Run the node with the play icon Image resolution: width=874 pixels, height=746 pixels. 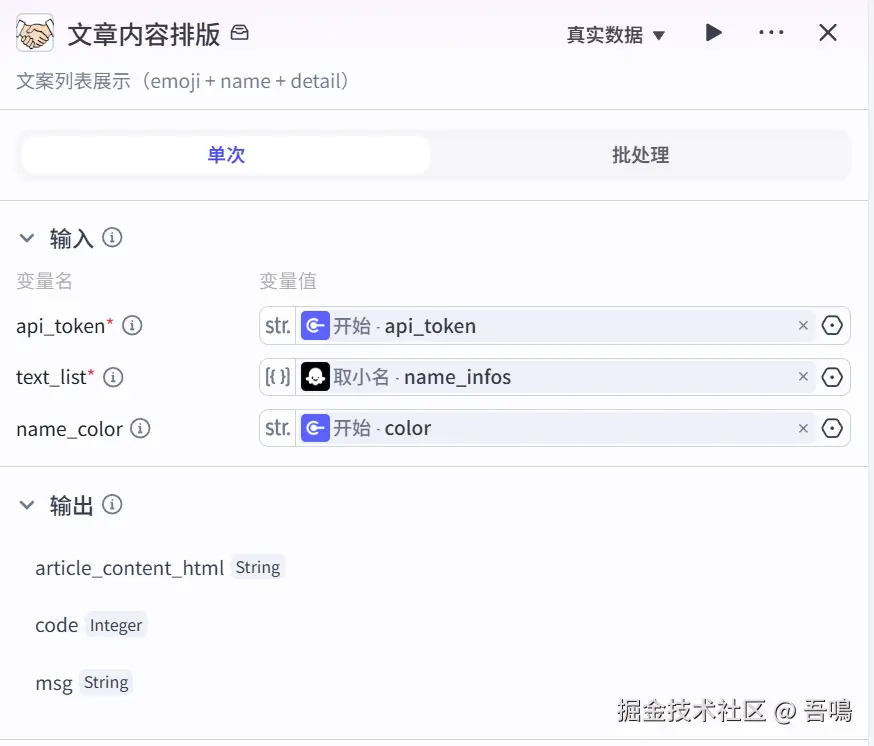[x=713, y=33]
